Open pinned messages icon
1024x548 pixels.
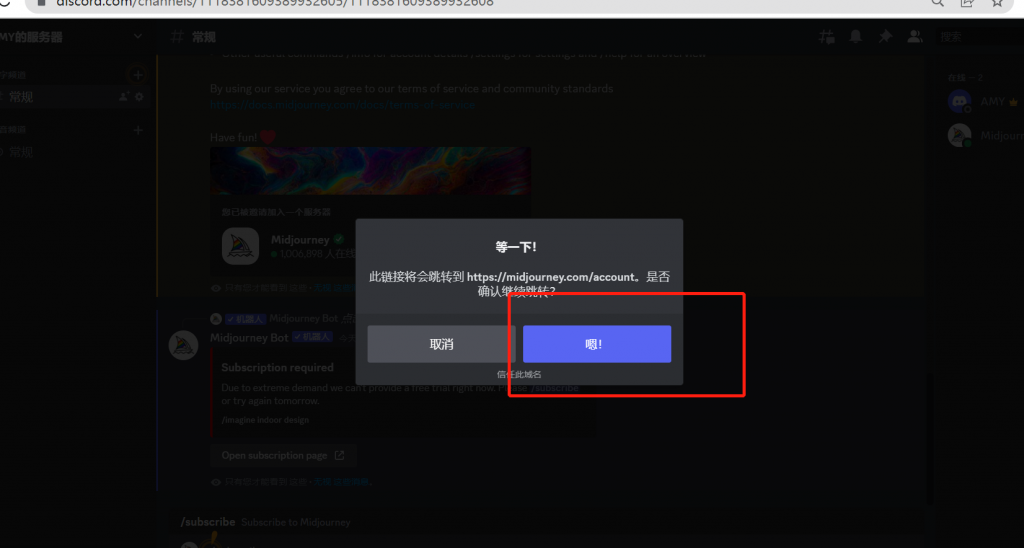[x=885, y=37]
